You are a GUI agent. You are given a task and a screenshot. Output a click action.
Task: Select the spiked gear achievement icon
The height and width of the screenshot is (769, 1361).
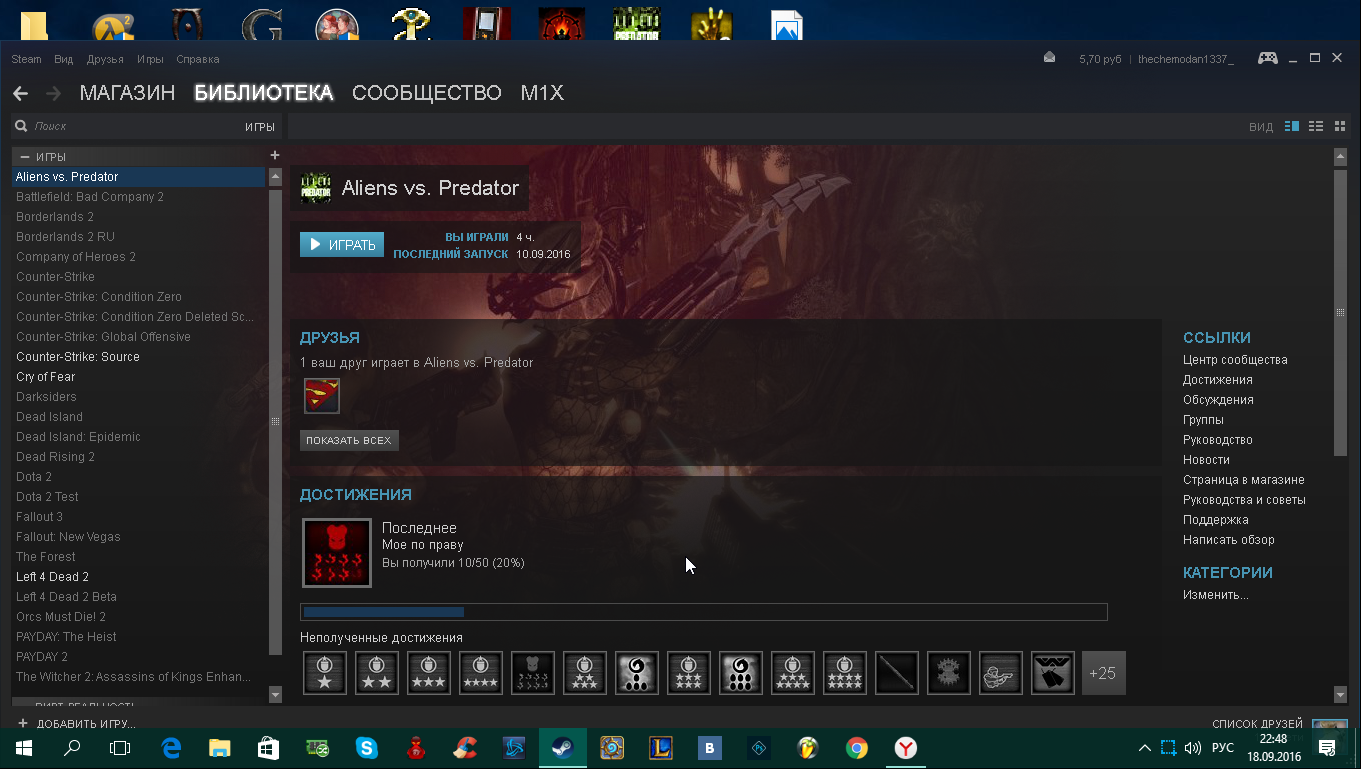click(949, 673)
